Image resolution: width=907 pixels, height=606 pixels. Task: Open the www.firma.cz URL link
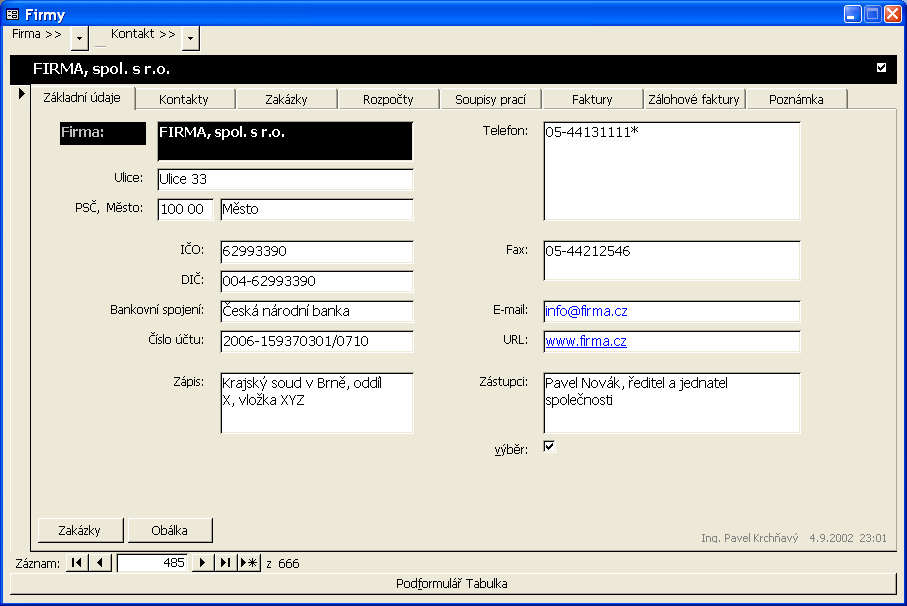(x=586, y=342)
